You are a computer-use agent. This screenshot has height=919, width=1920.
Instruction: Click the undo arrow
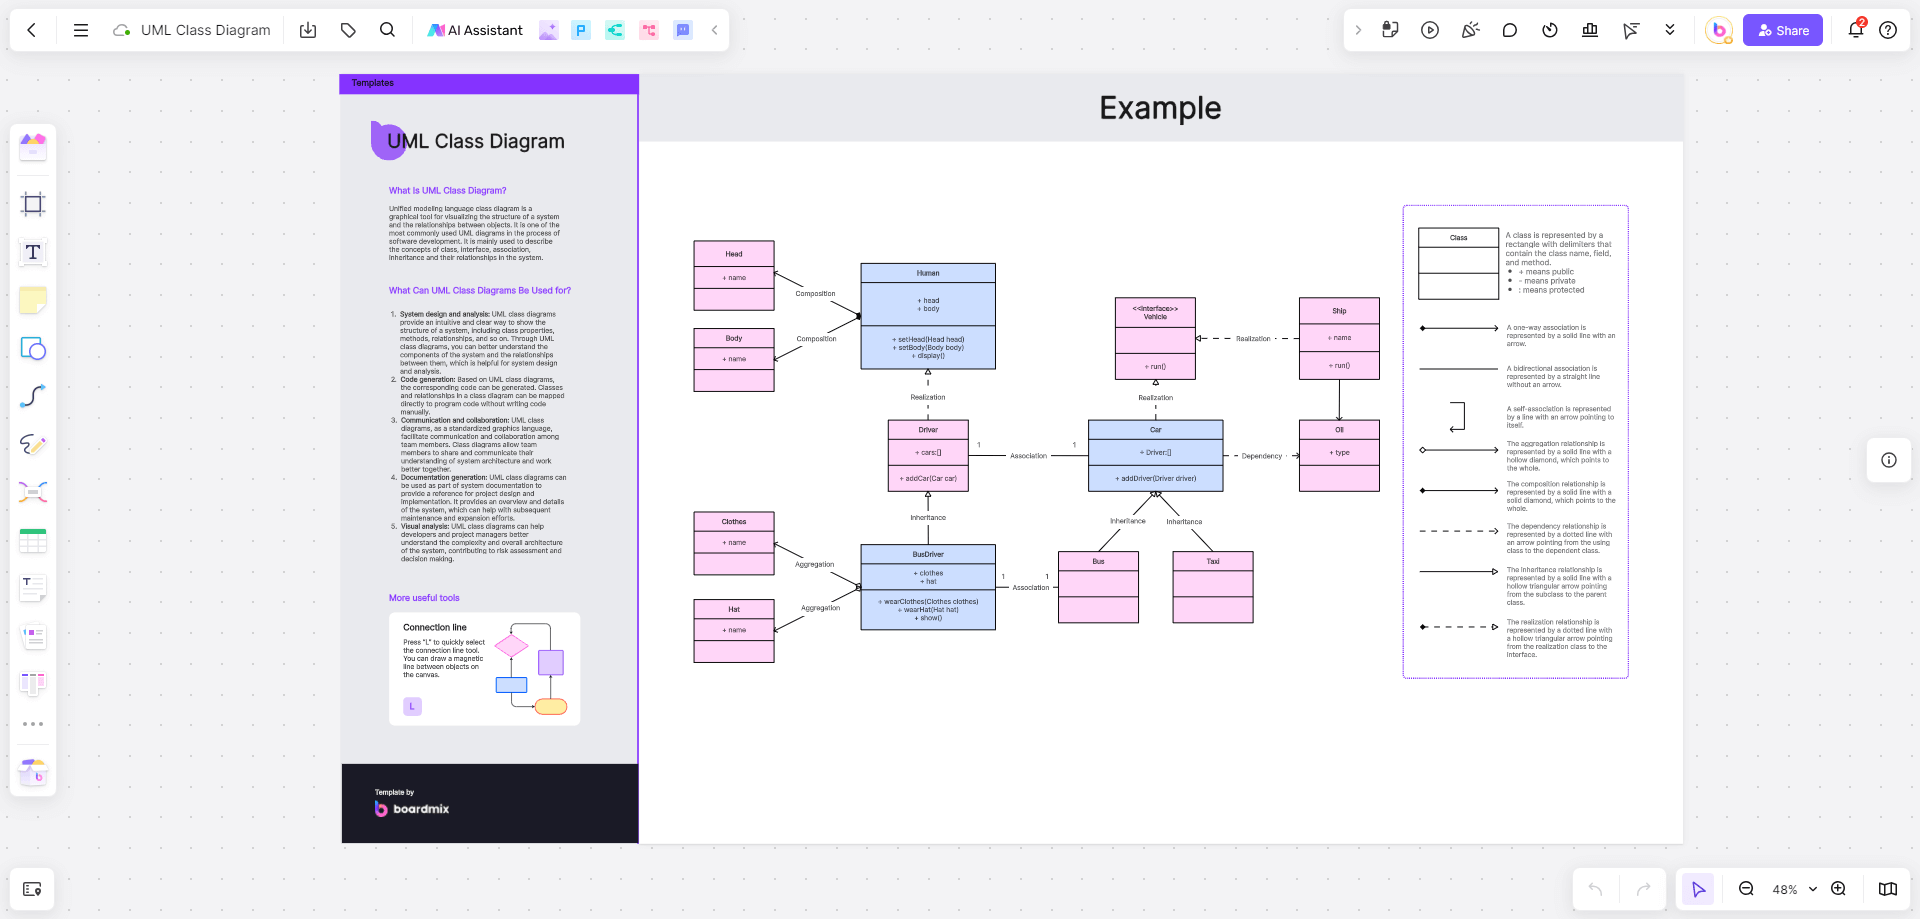[1595, 889]
